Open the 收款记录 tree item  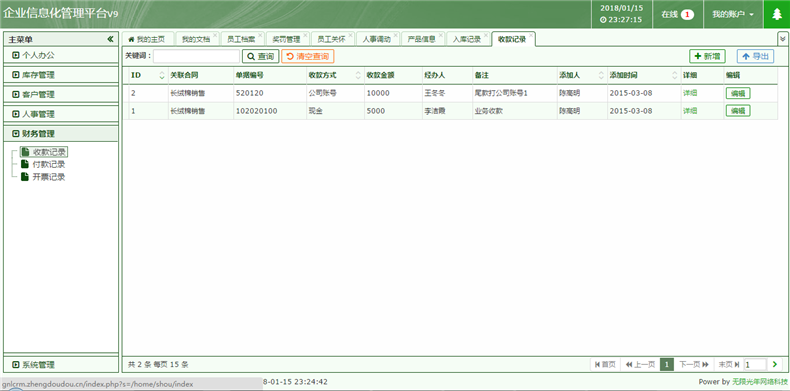tap(43, 152)
